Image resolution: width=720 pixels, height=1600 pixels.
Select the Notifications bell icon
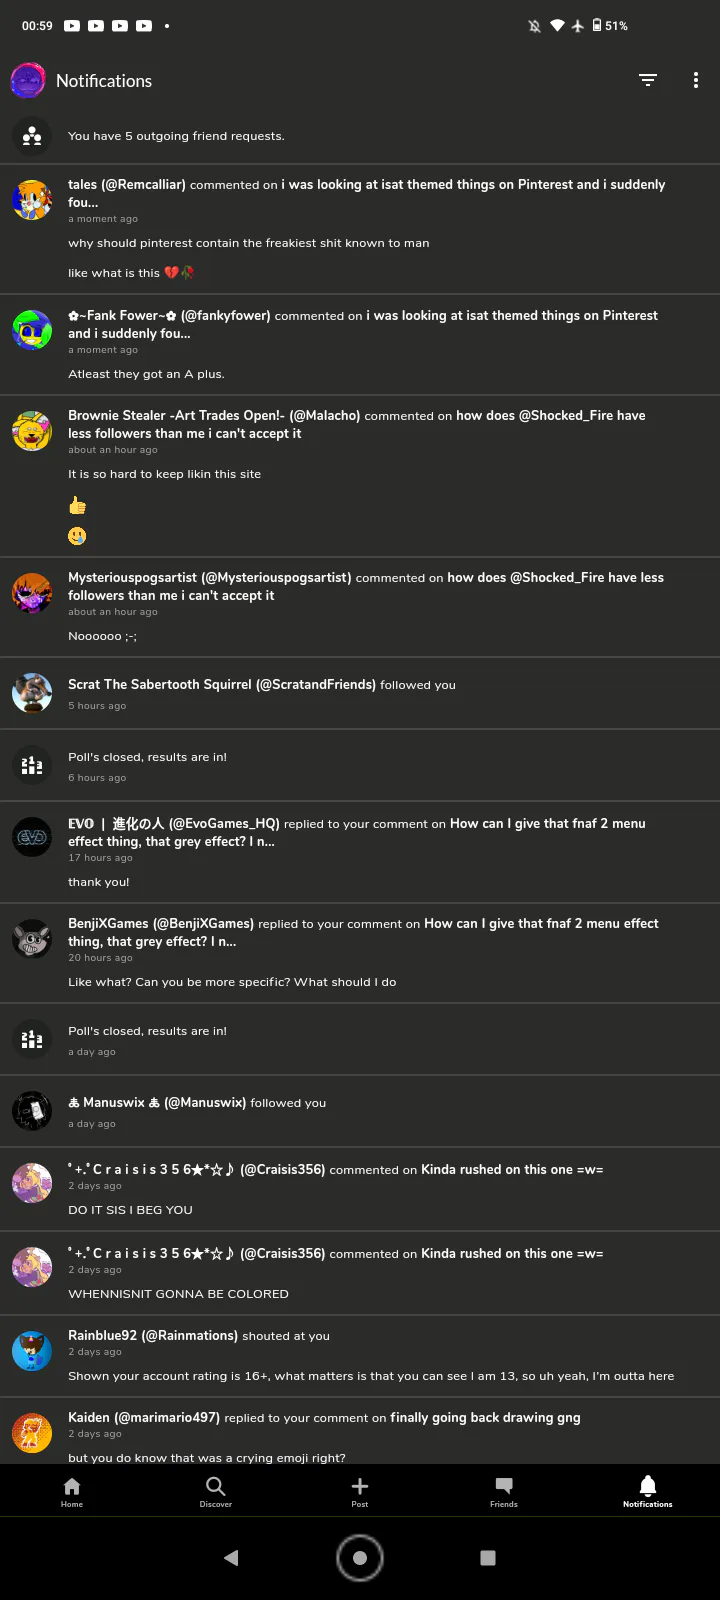tap(648, 1490)
